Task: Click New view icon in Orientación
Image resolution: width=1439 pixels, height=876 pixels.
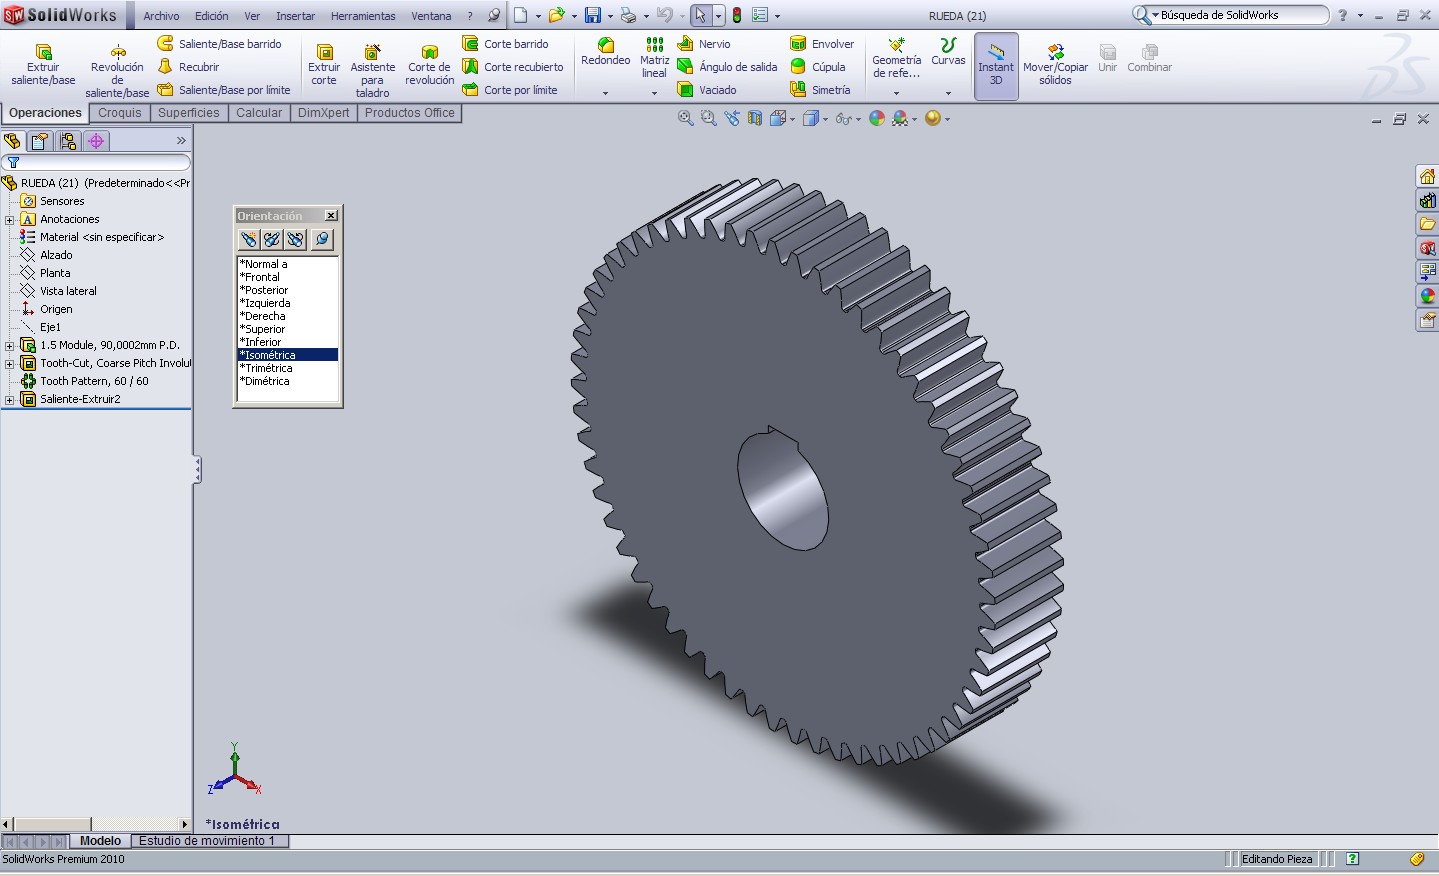Action: point(248,239)
